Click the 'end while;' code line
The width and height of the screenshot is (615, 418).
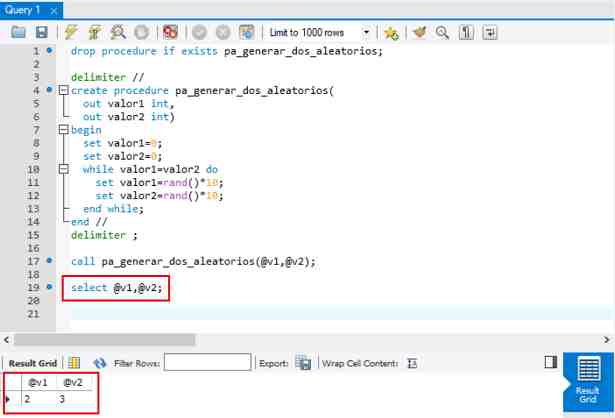[113, 209]
